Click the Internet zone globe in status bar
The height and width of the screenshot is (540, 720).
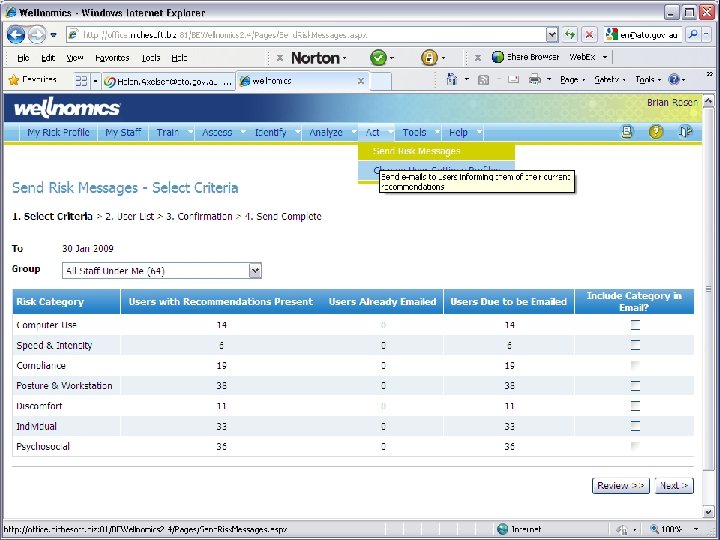pyautogui.click(x=502, y=529)
